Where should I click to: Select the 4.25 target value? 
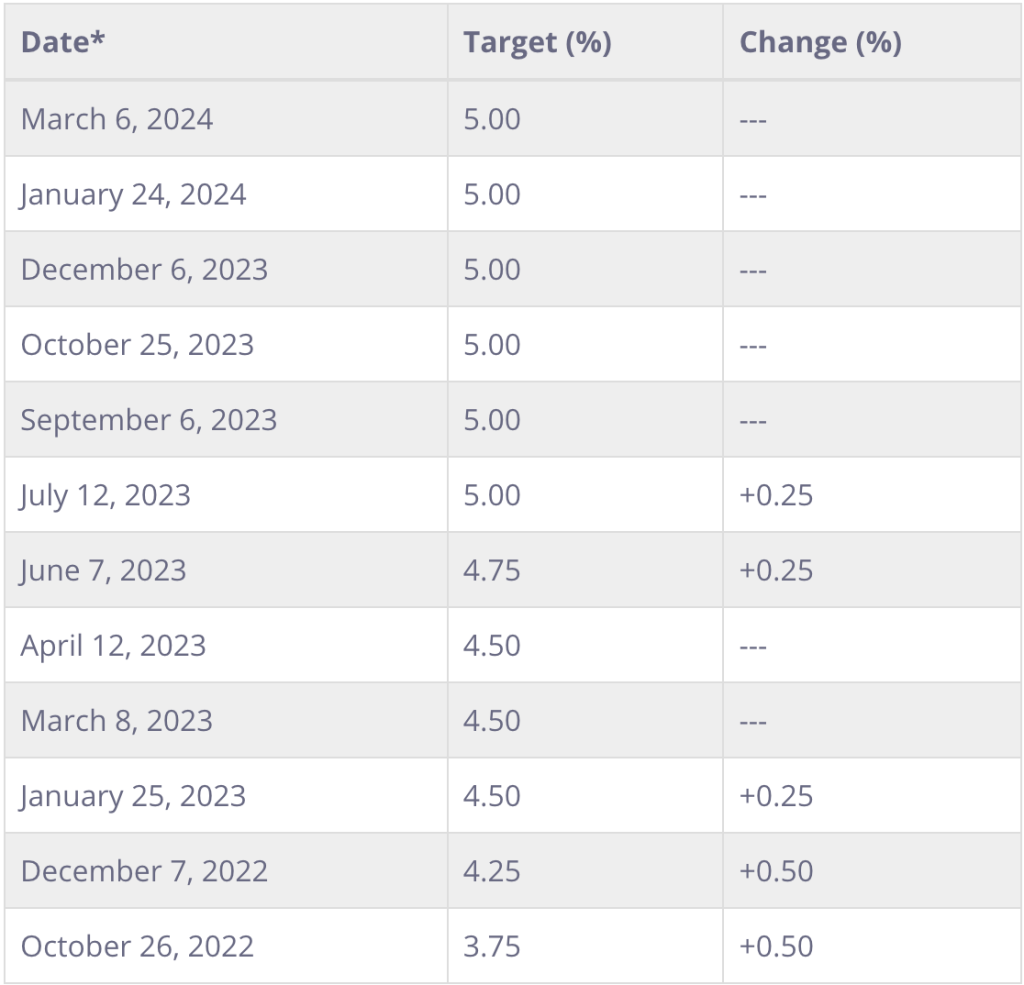492,871
